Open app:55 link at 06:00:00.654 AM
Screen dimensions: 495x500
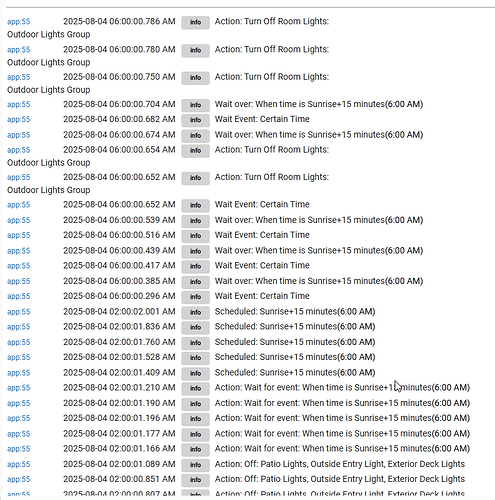(19, 150)
